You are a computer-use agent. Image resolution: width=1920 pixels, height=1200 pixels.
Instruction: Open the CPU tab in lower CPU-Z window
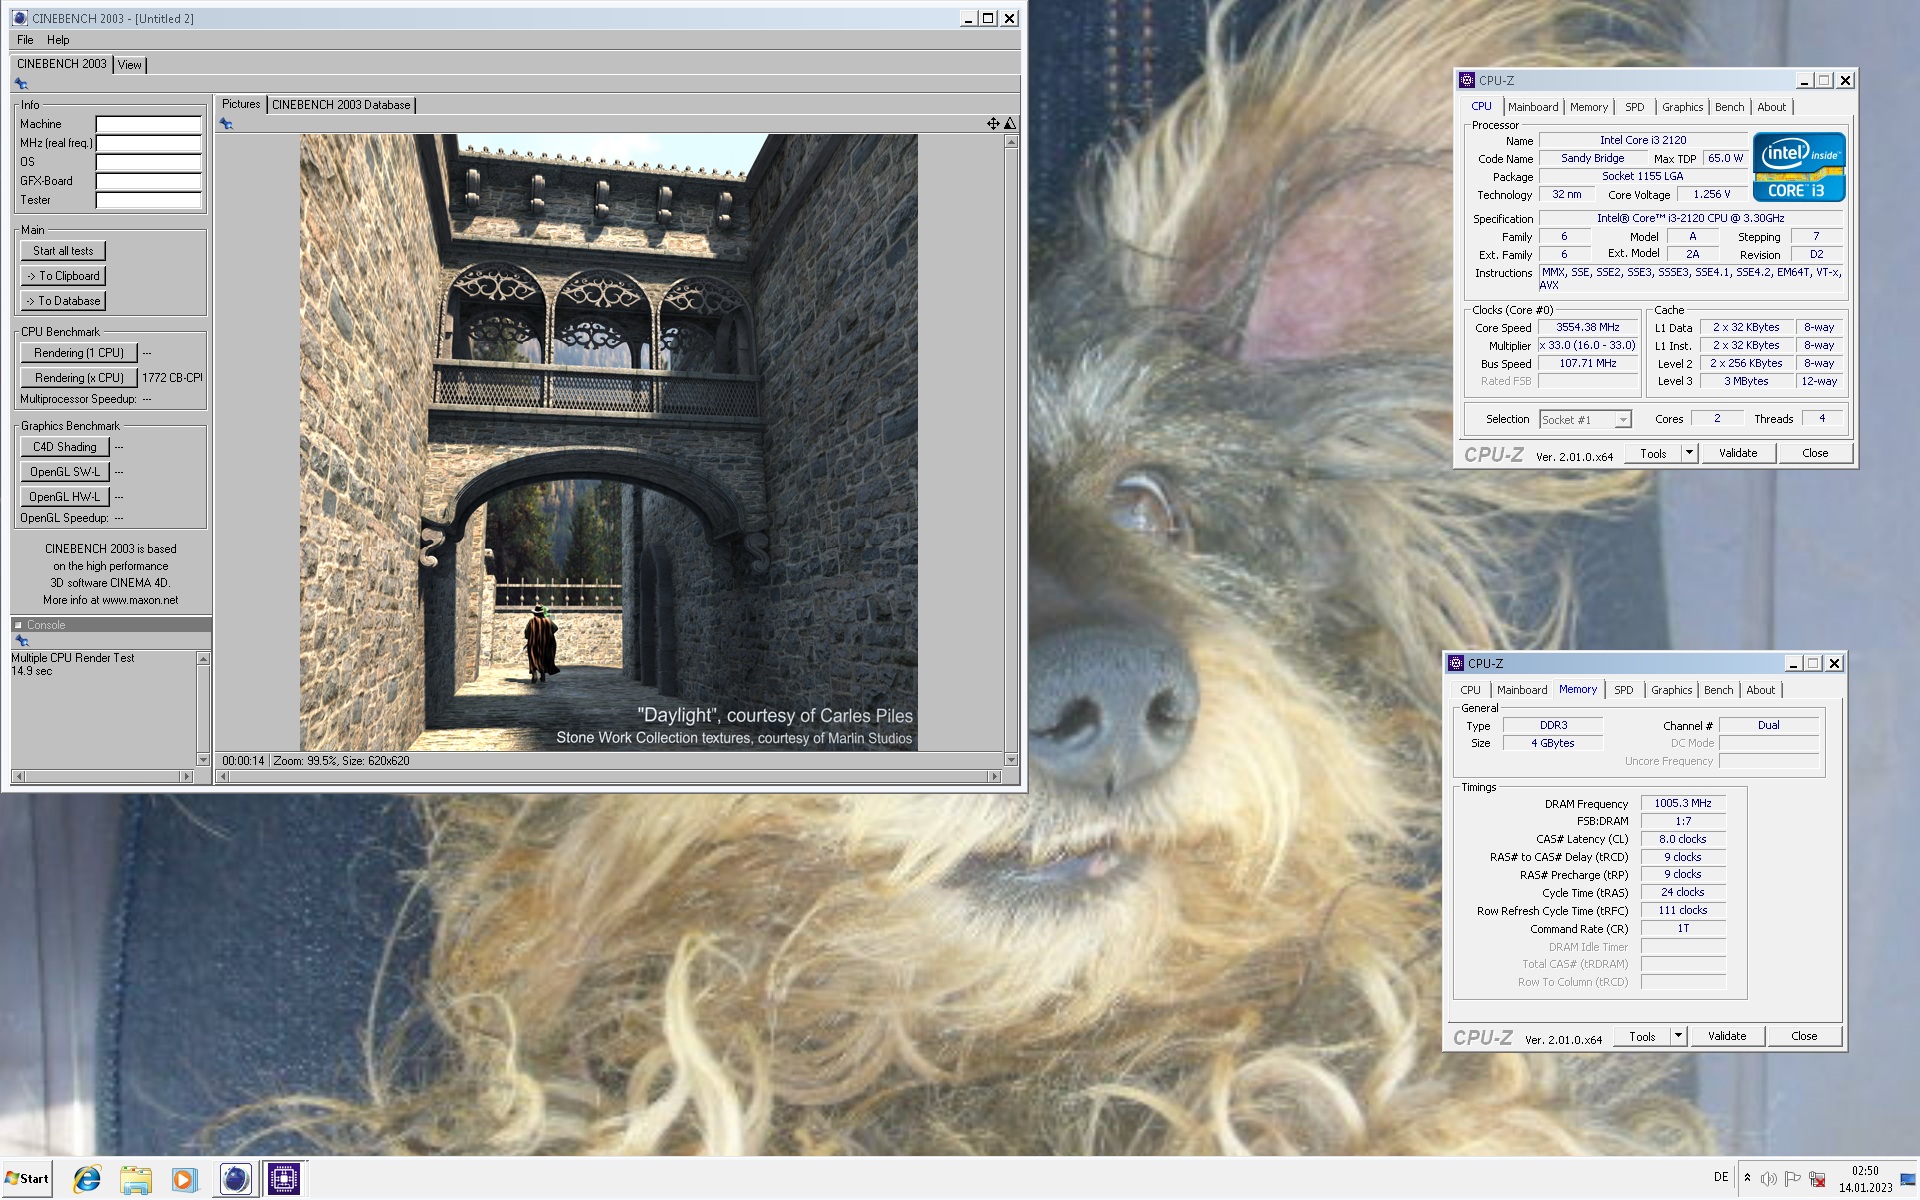pyautogui.click(x=1470, y=690)
